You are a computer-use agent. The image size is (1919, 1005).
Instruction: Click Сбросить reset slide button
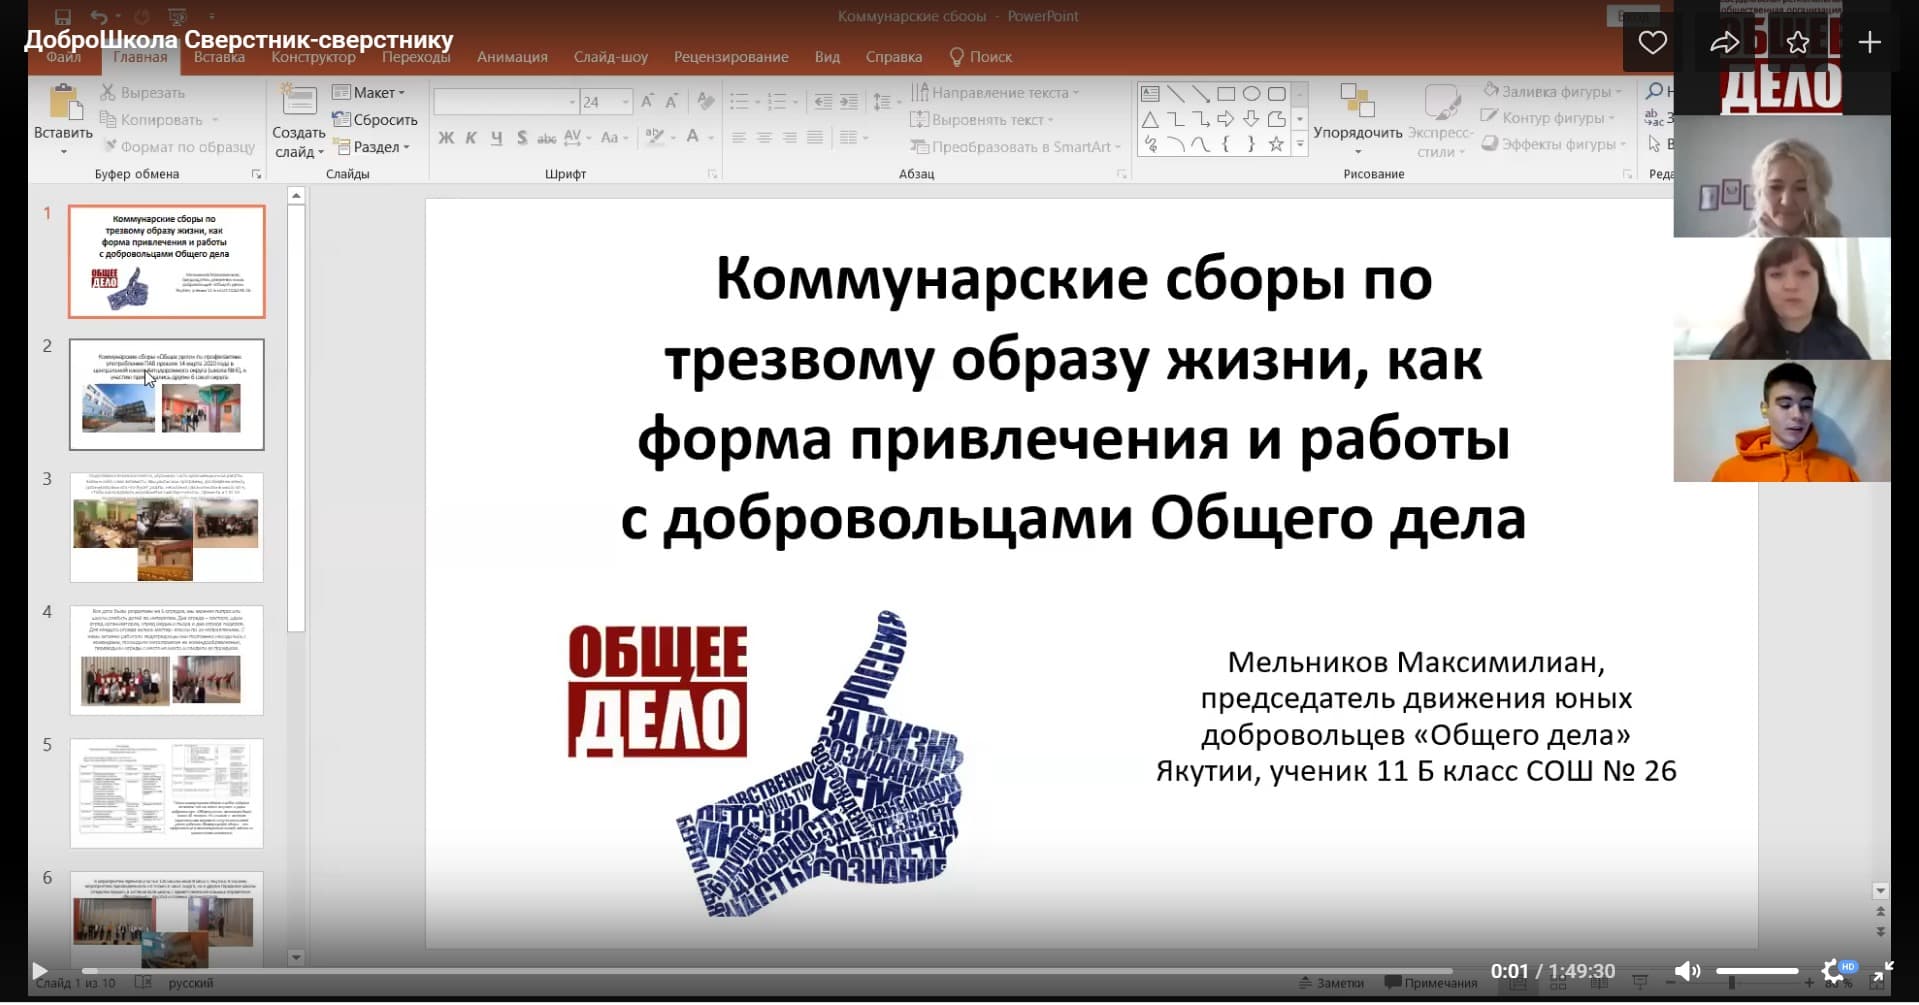pos(375,119)
